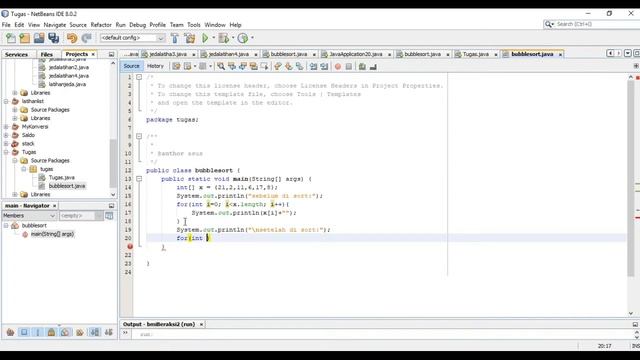Toggle Sort by Source in Navigator
640x360 pixels.
point(108,332)
